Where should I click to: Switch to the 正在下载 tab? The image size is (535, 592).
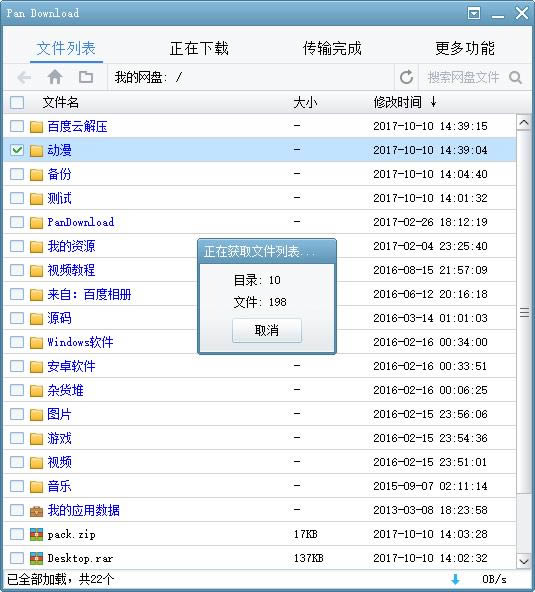[199, 48]
